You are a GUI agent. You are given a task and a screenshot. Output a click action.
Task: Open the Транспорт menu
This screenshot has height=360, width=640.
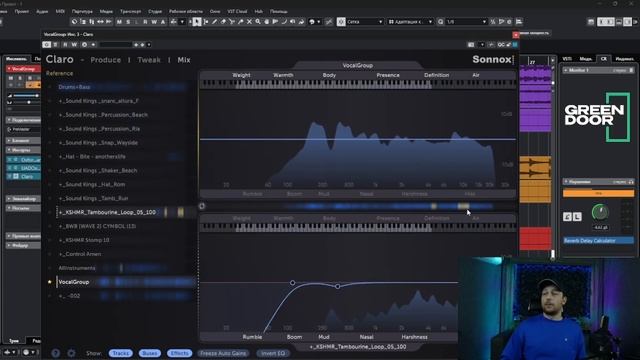131,11
